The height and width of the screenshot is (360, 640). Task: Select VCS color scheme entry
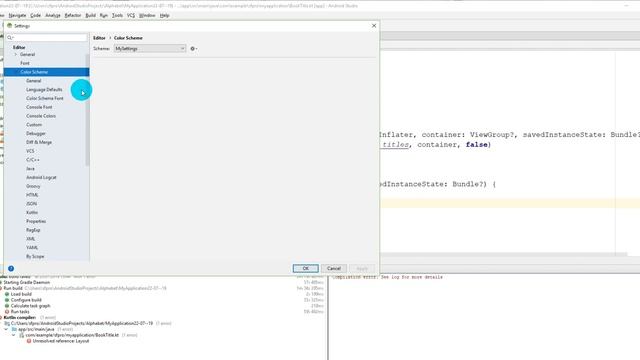(30, 151)
